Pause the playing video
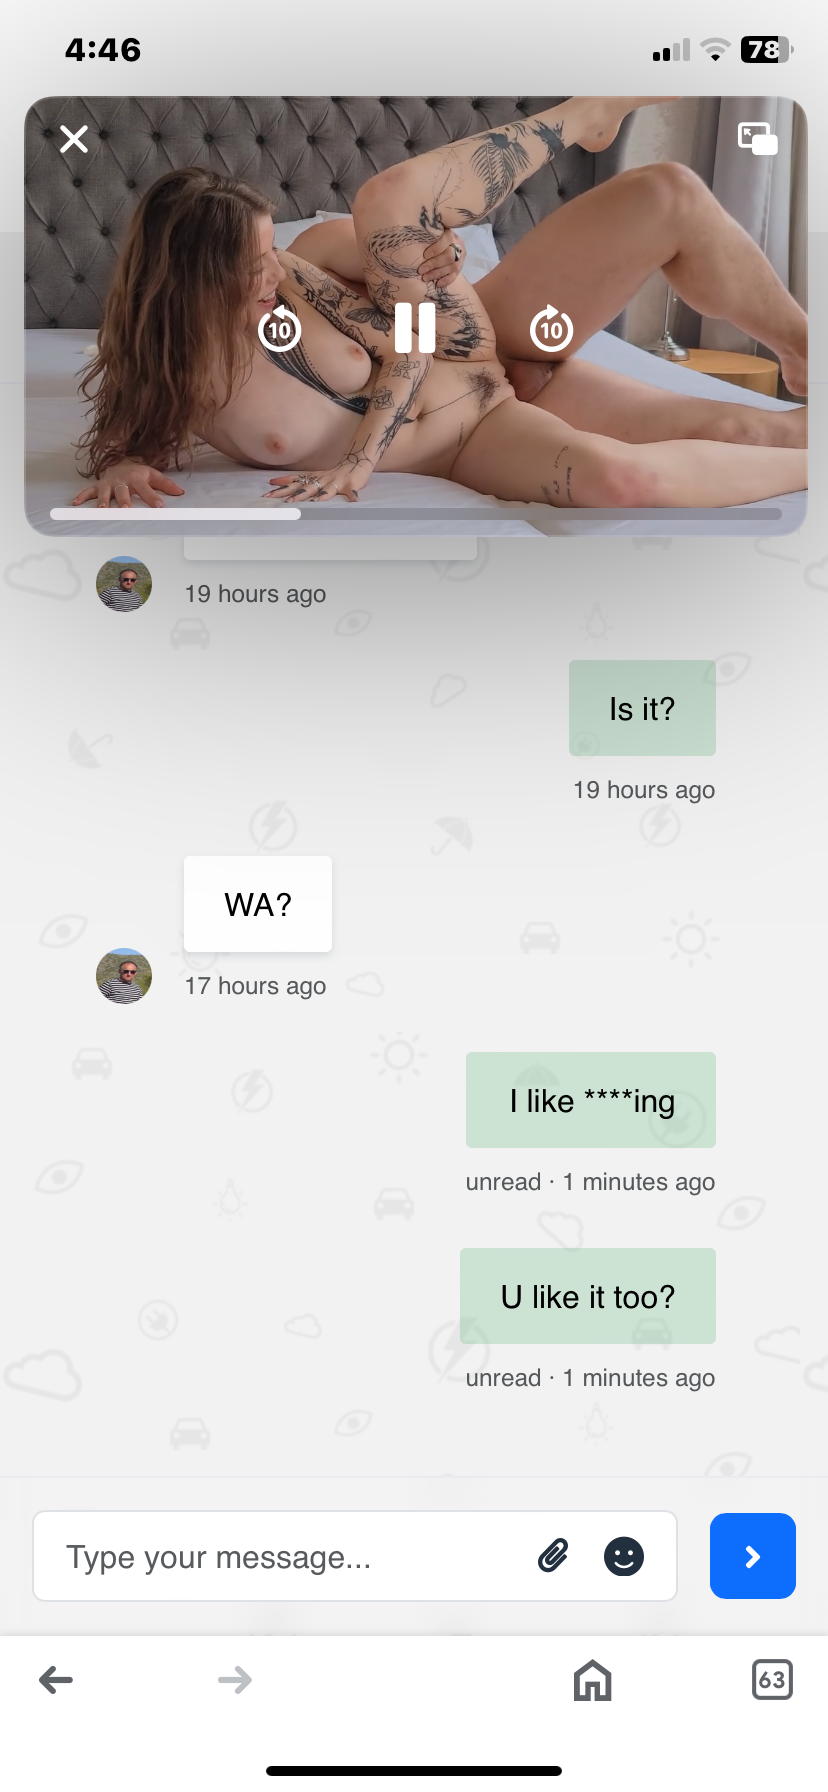The height and width of the screenshot is (1792, 828). 415,328
